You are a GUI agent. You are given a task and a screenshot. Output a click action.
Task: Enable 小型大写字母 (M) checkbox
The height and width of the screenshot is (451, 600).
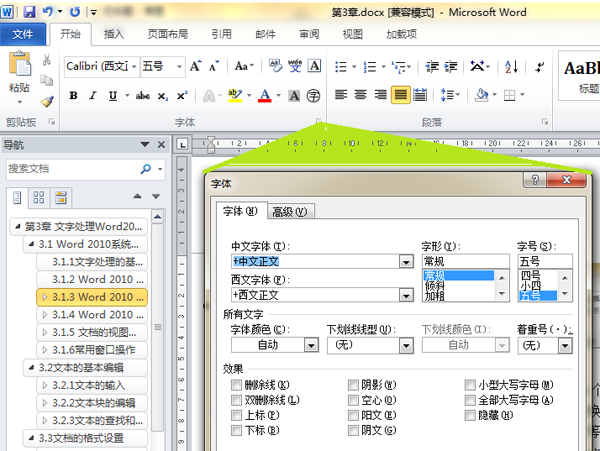pyautogui.click(x=470, y=384)
